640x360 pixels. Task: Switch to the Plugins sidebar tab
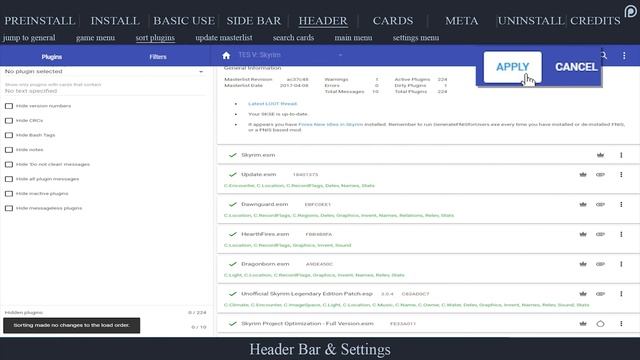coord(52,57)
